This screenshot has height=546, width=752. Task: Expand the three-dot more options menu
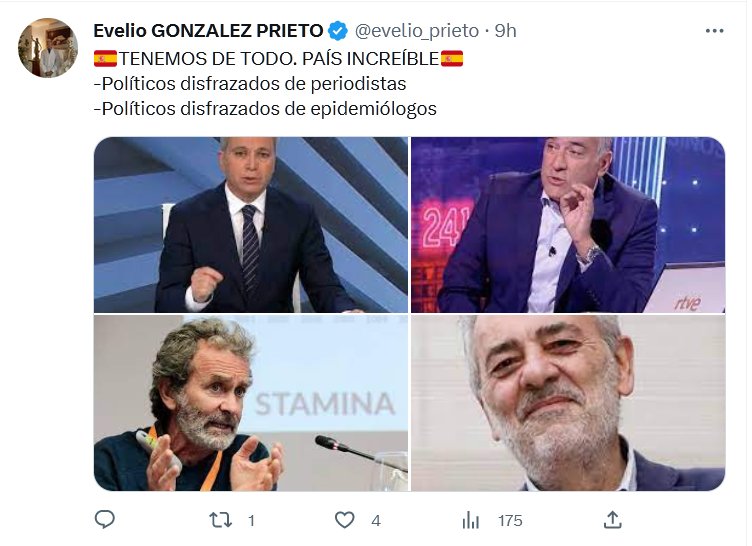714,31
